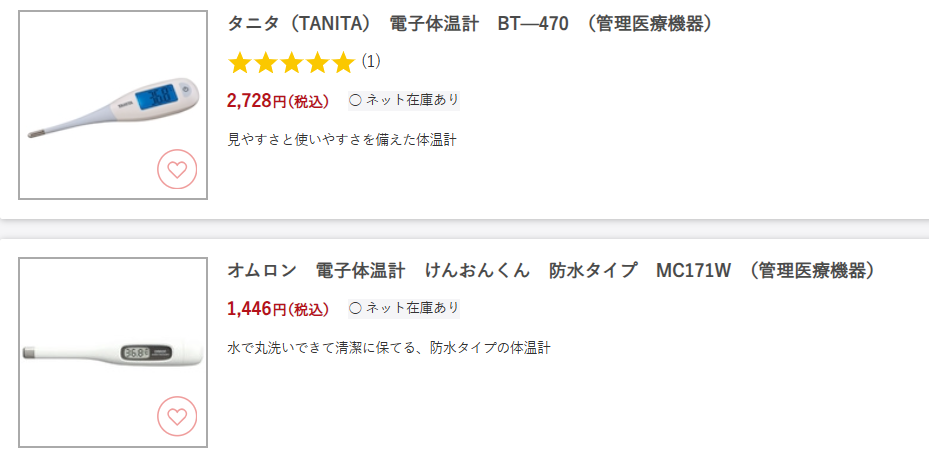This screenshot has width=929, height=459.
Task: Click the fourth yellow rating star
Action: 317,64
